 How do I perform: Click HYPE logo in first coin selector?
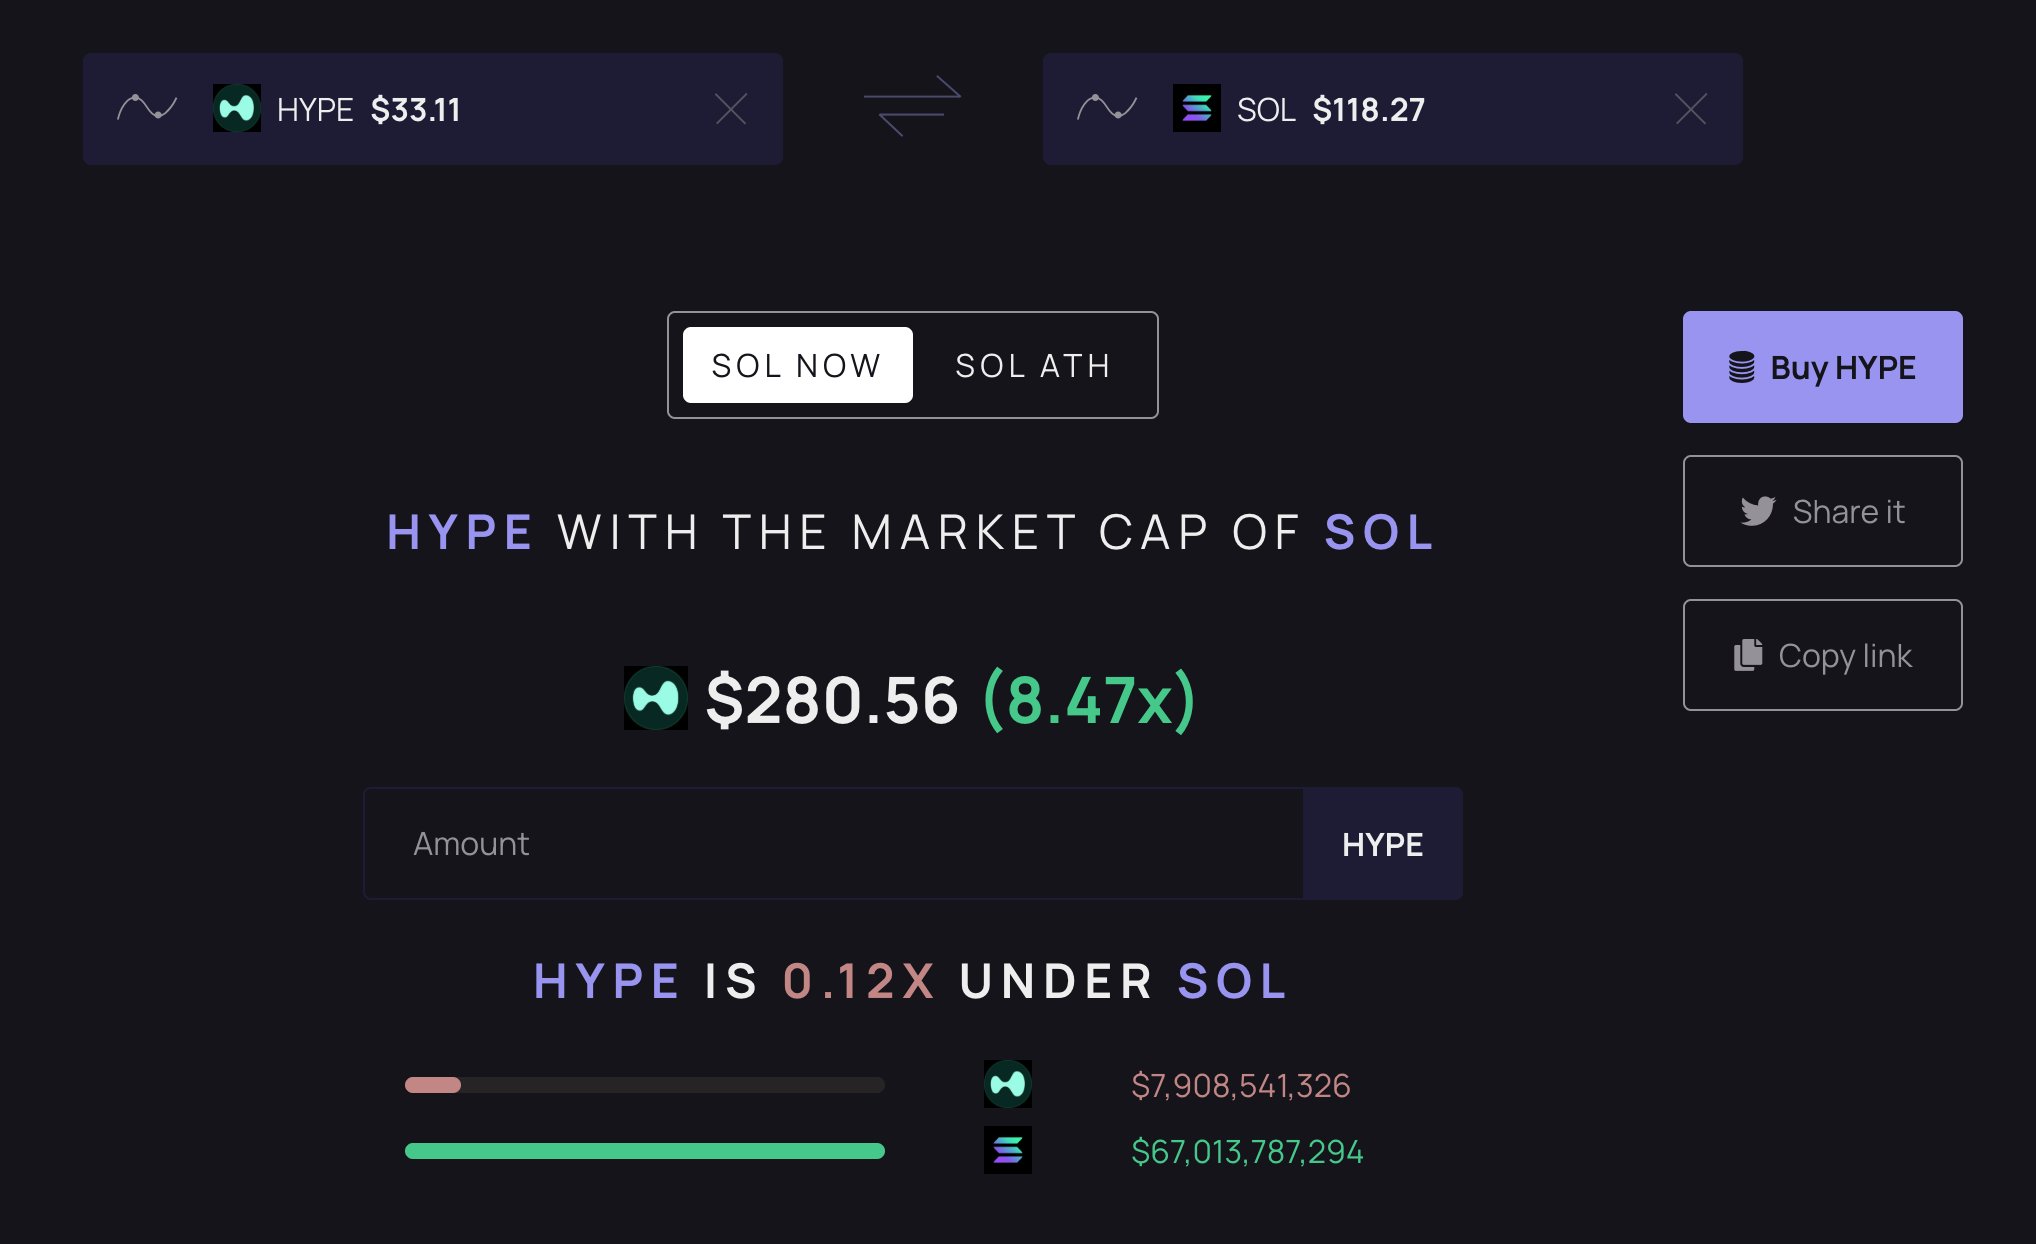(x=237, y=108)
